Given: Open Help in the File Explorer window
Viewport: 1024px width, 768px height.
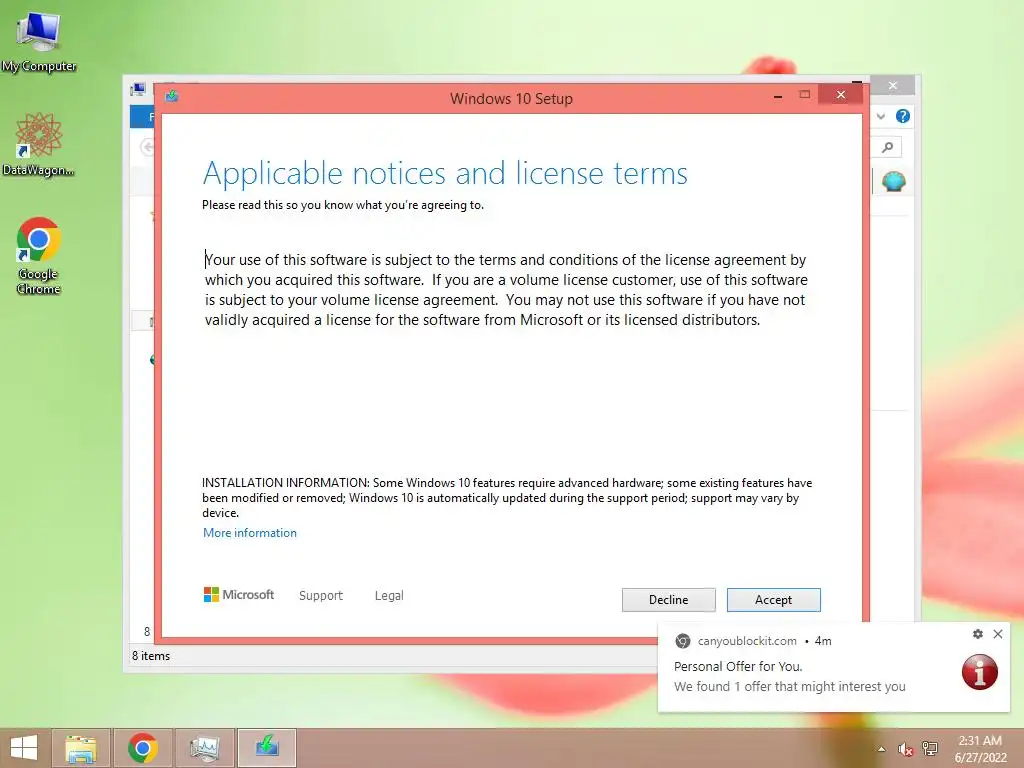Looking at the screenshot, I should 903,116.
